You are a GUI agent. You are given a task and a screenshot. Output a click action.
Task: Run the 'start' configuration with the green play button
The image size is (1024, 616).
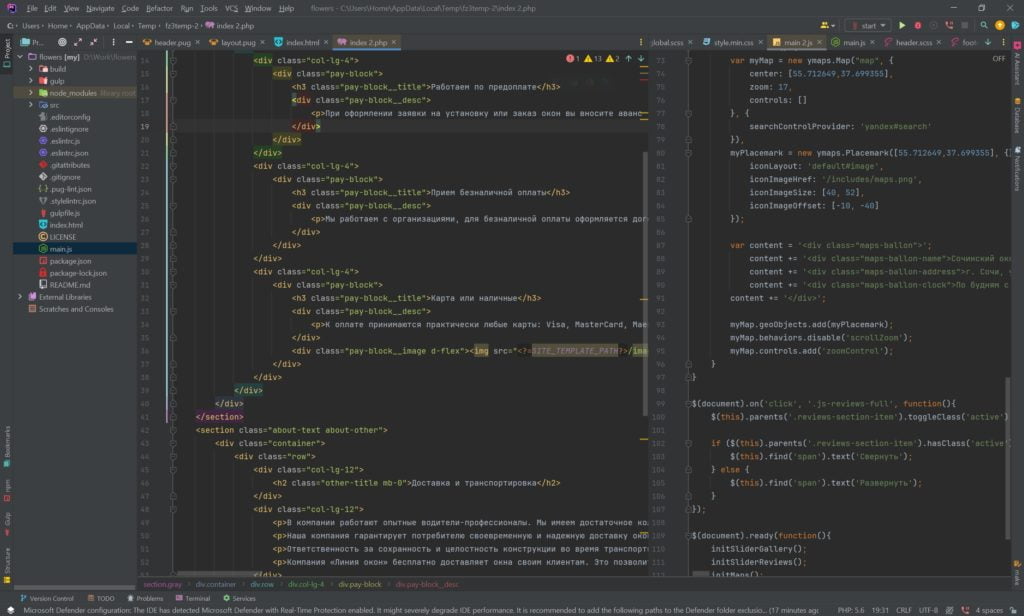[x=902, y=25]
